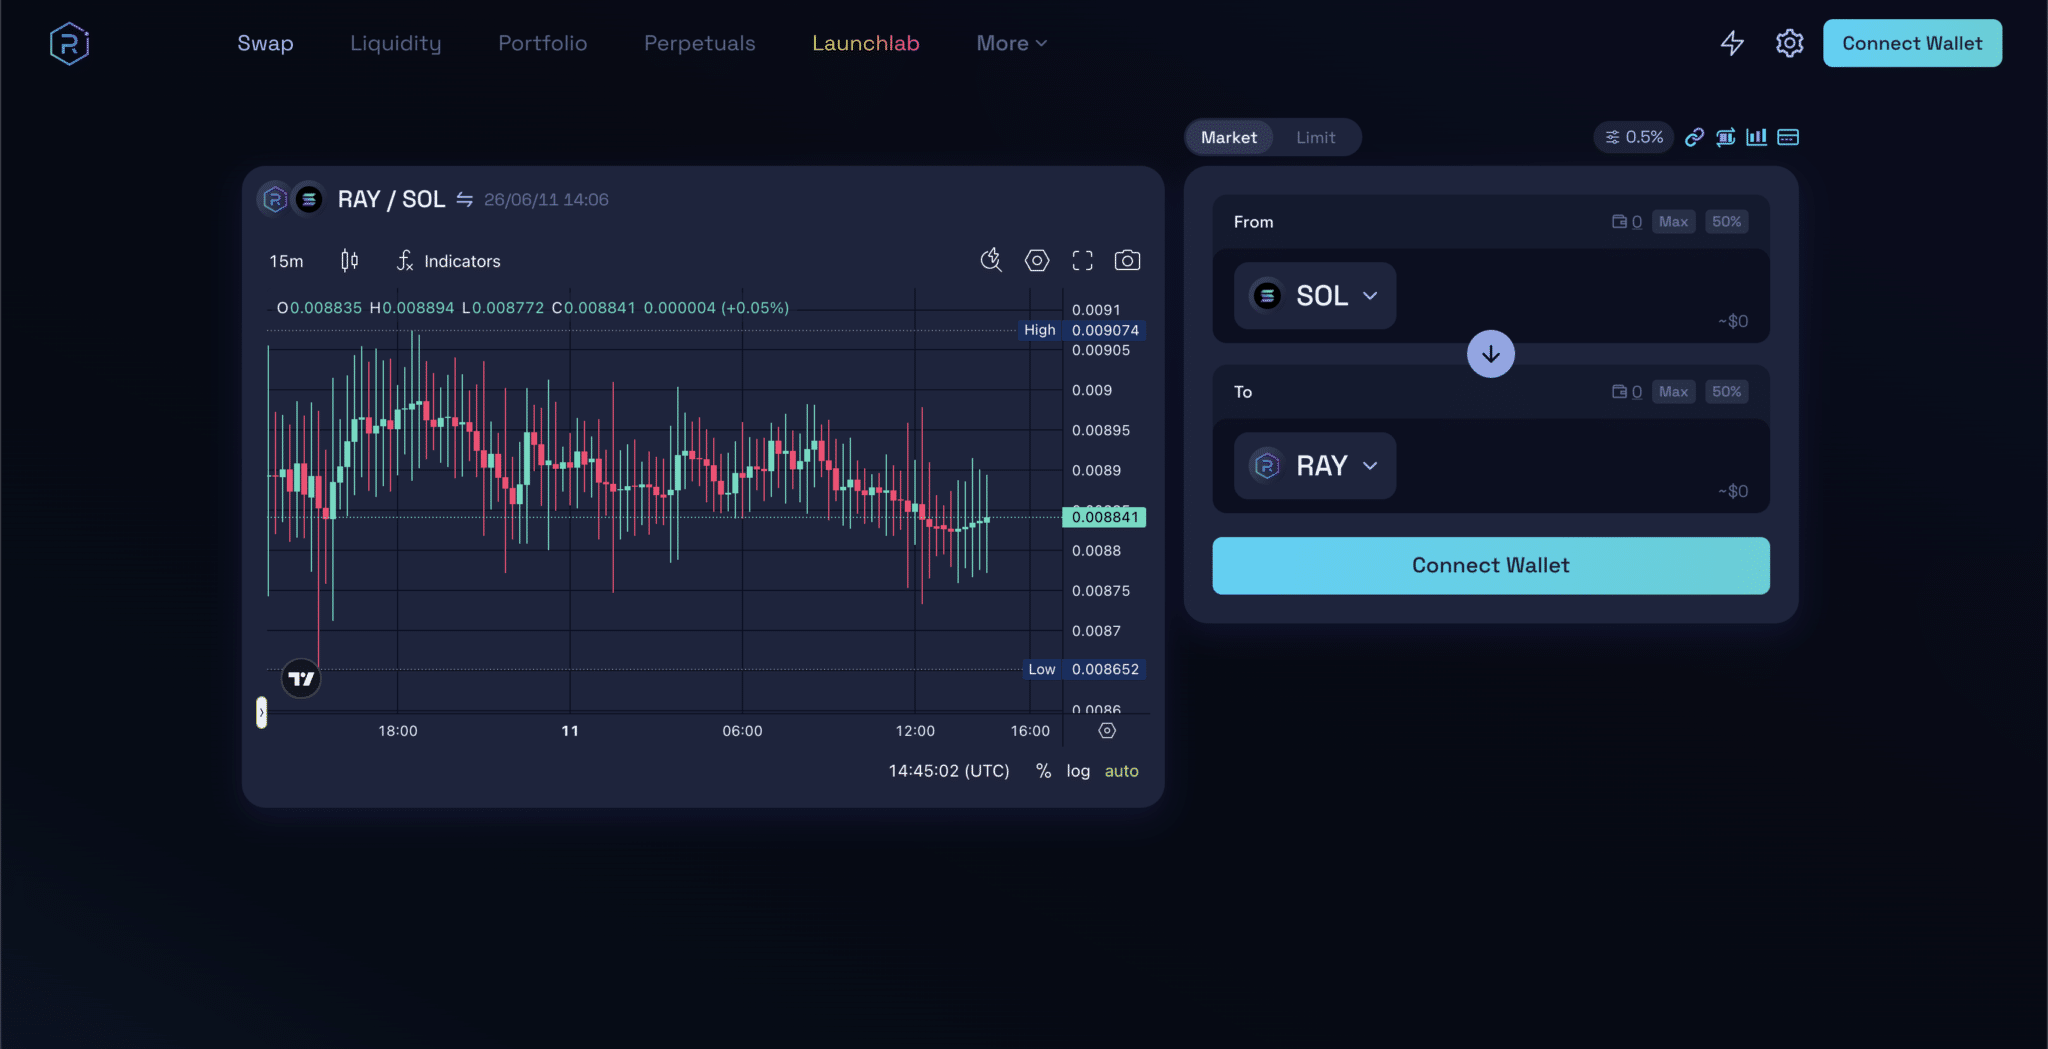Open the candlestick chart style icon
Image resolution: width=2048 pixels, height=1049 pixels.
(x=349, y=261)
